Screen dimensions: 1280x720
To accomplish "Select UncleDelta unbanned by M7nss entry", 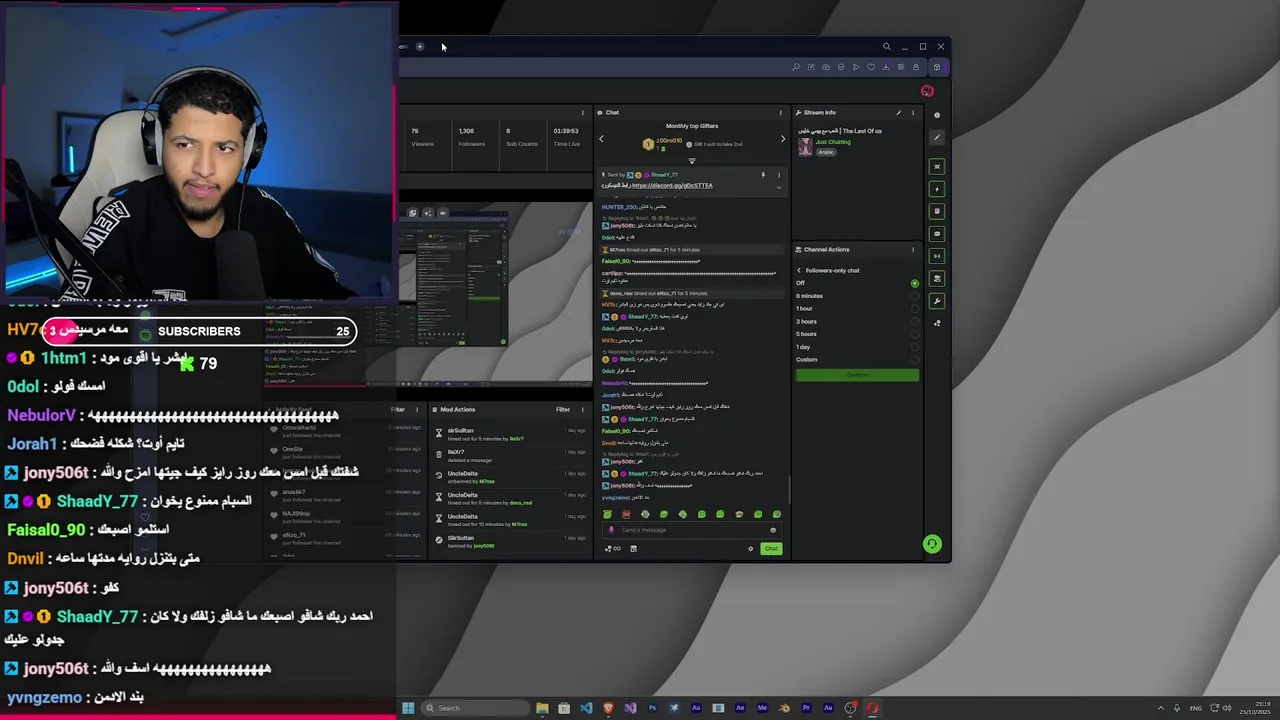I will pos(512,478).
